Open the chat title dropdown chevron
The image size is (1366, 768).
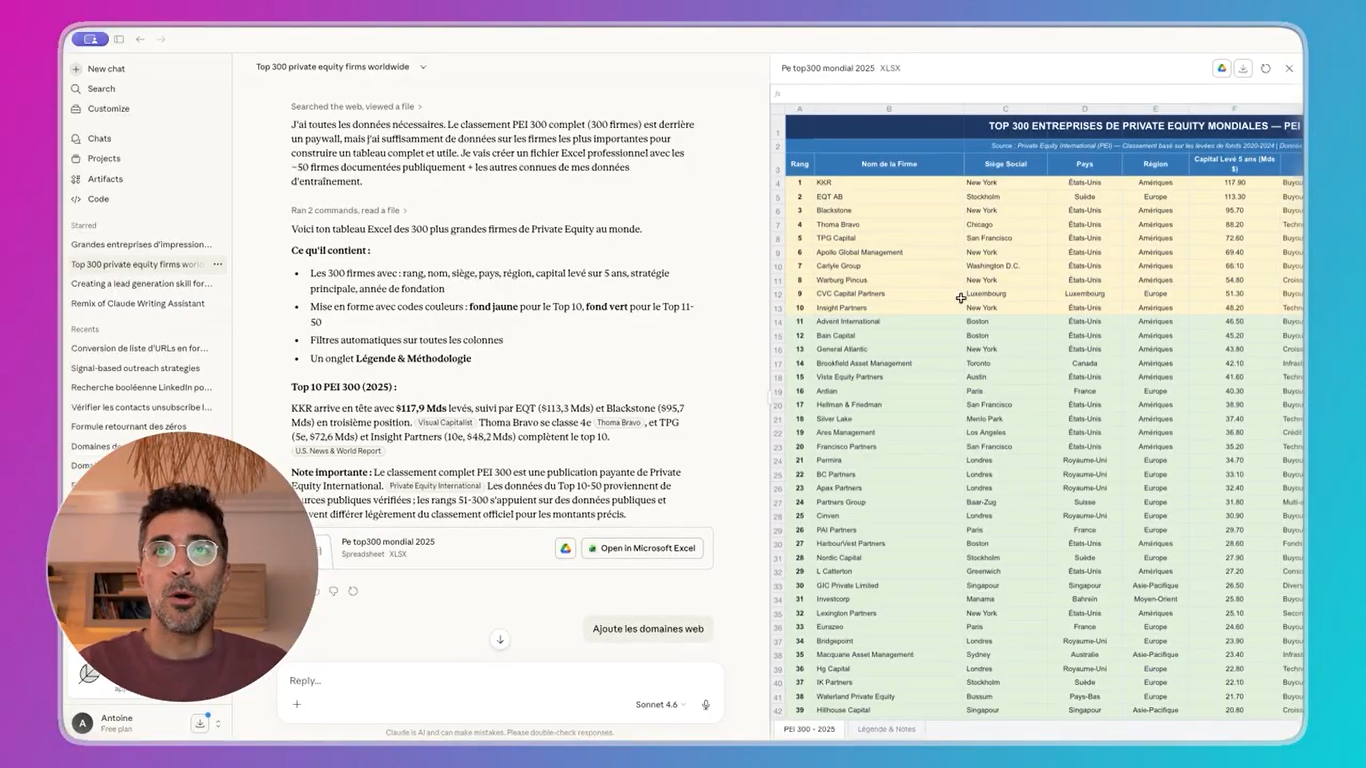pos(423,67)
